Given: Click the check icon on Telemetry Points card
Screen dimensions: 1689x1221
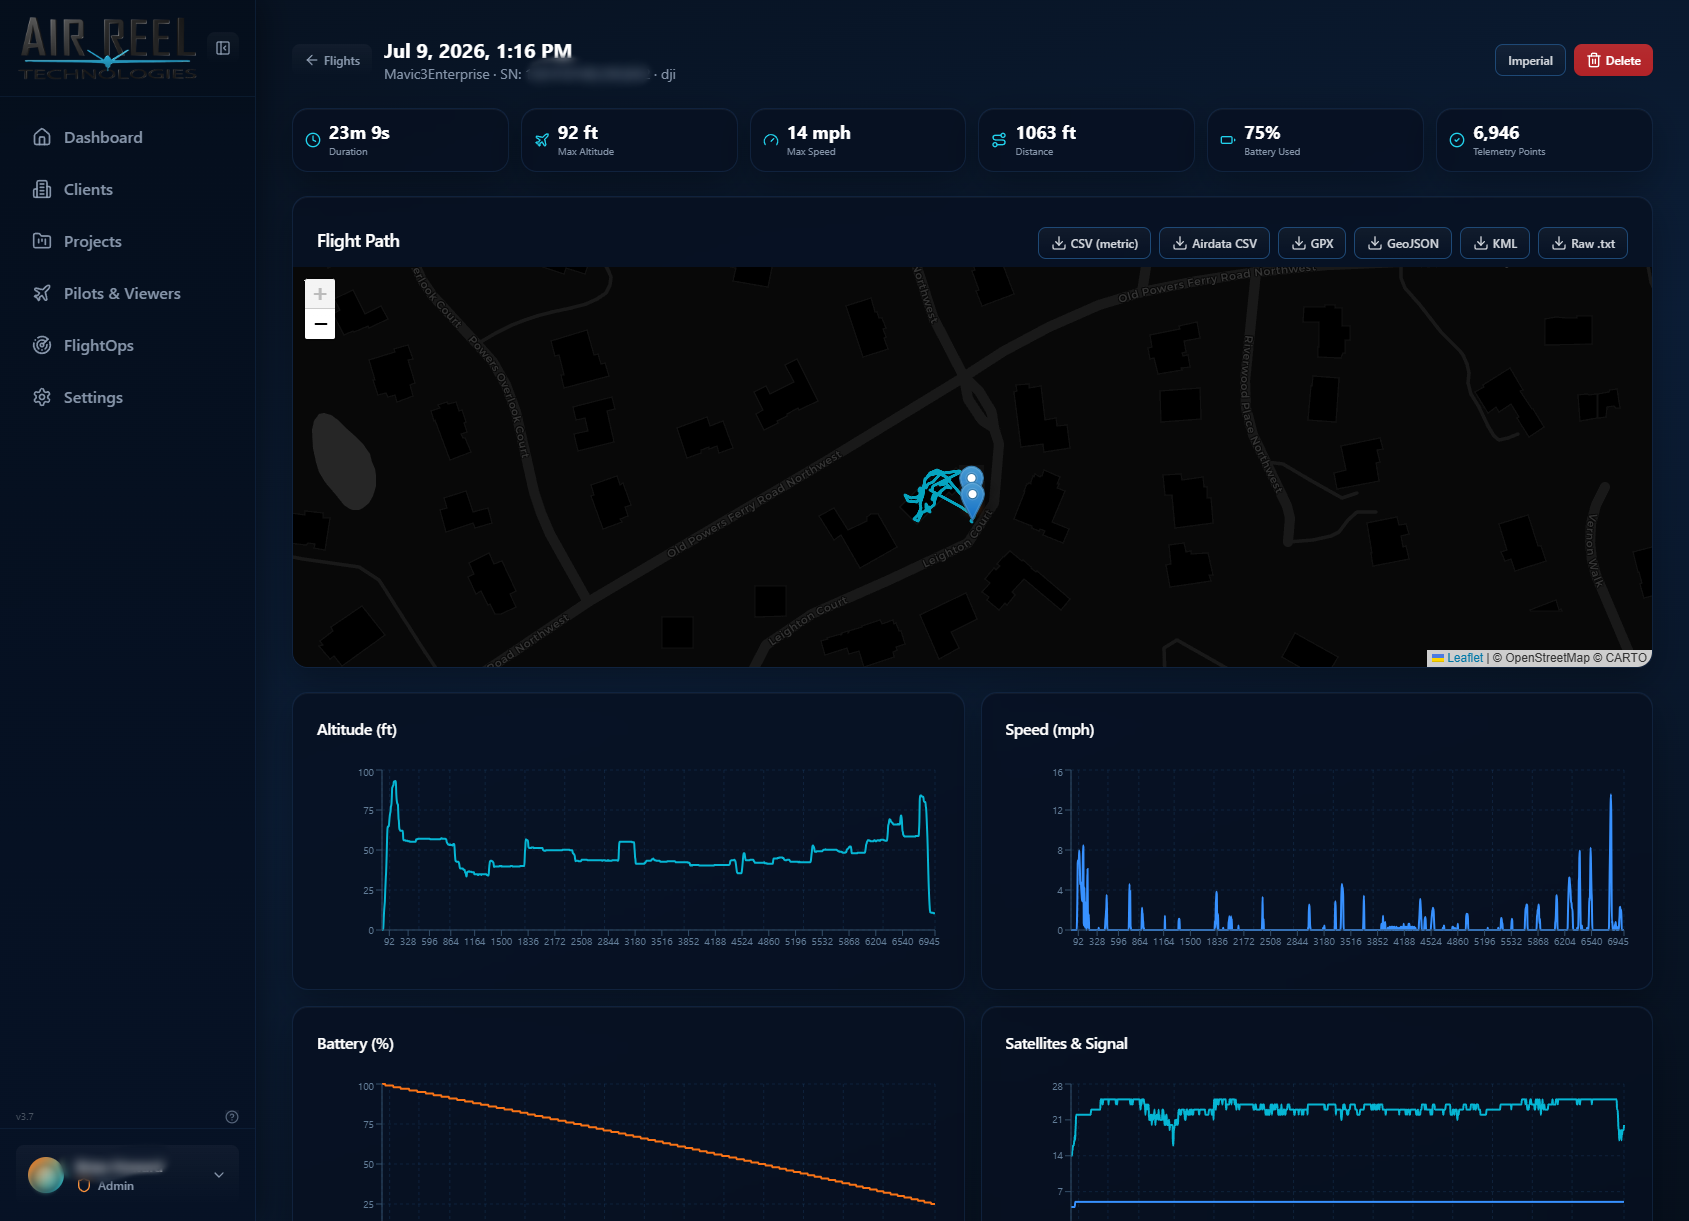Looking at the screenshot, I should pos(1457,140).
